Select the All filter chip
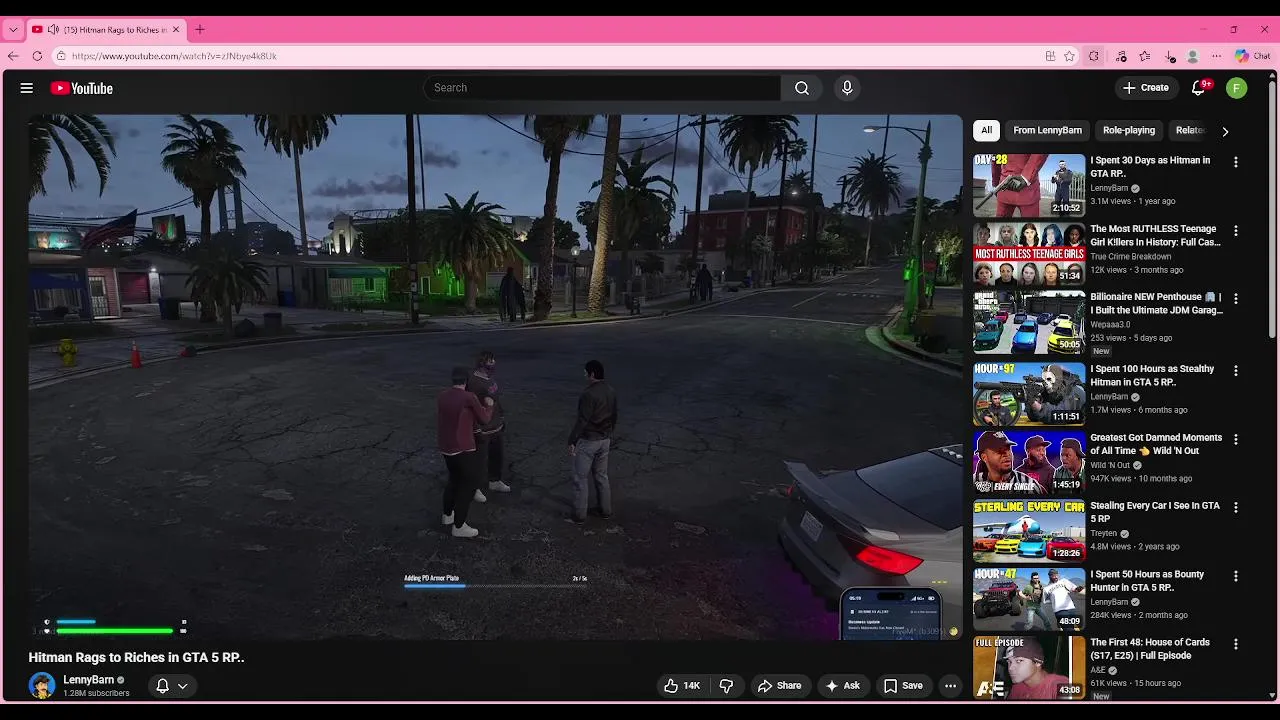The image size is (1280, 720). point(986,130)
